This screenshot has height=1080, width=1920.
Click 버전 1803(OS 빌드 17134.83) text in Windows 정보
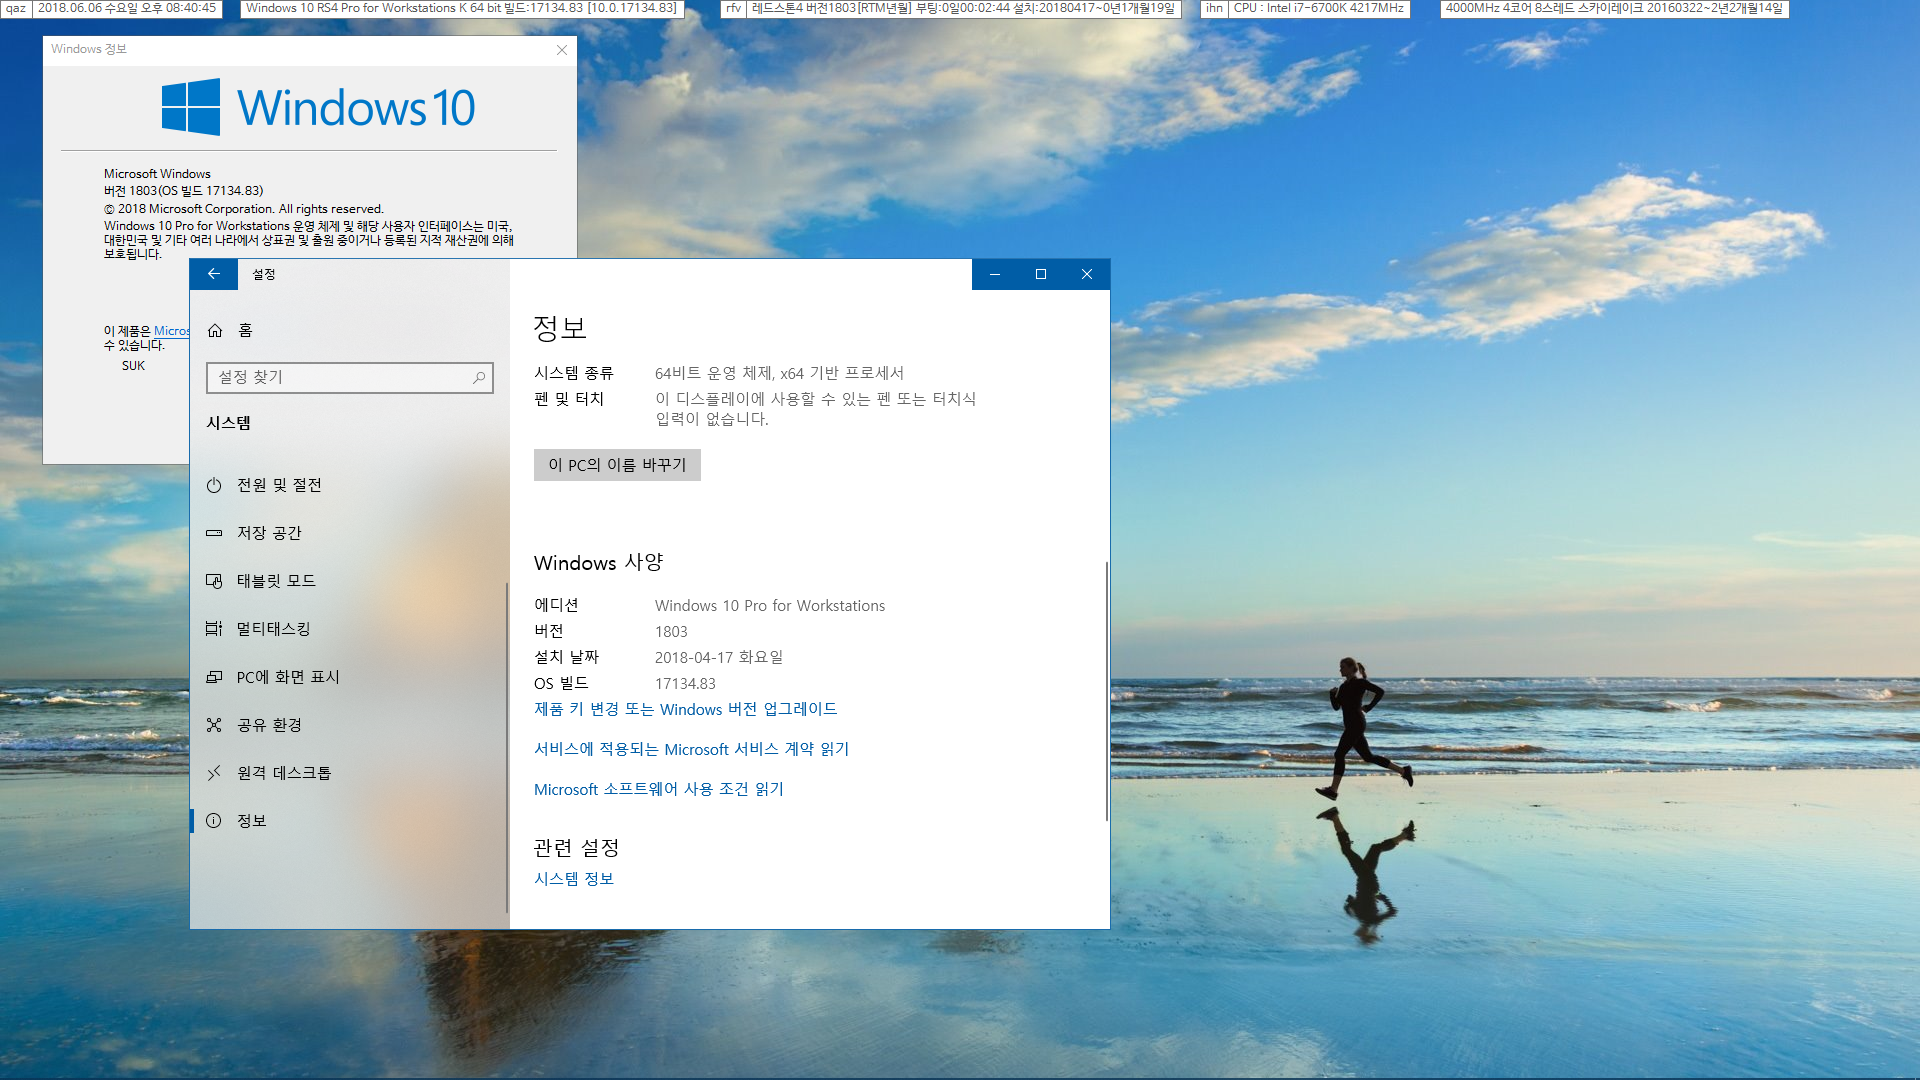(x=184, y=191)
